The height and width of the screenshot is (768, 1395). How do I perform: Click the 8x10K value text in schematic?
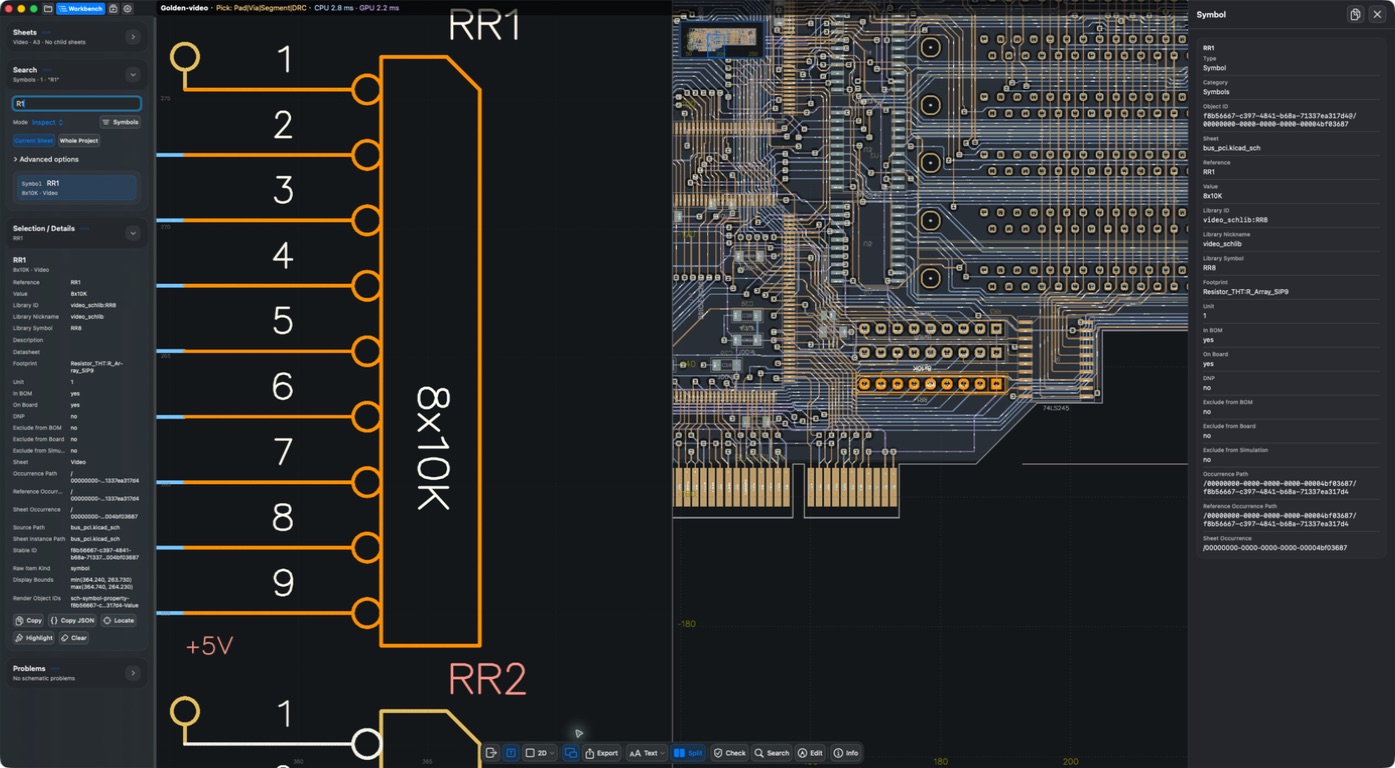click(x=434, y=448)
